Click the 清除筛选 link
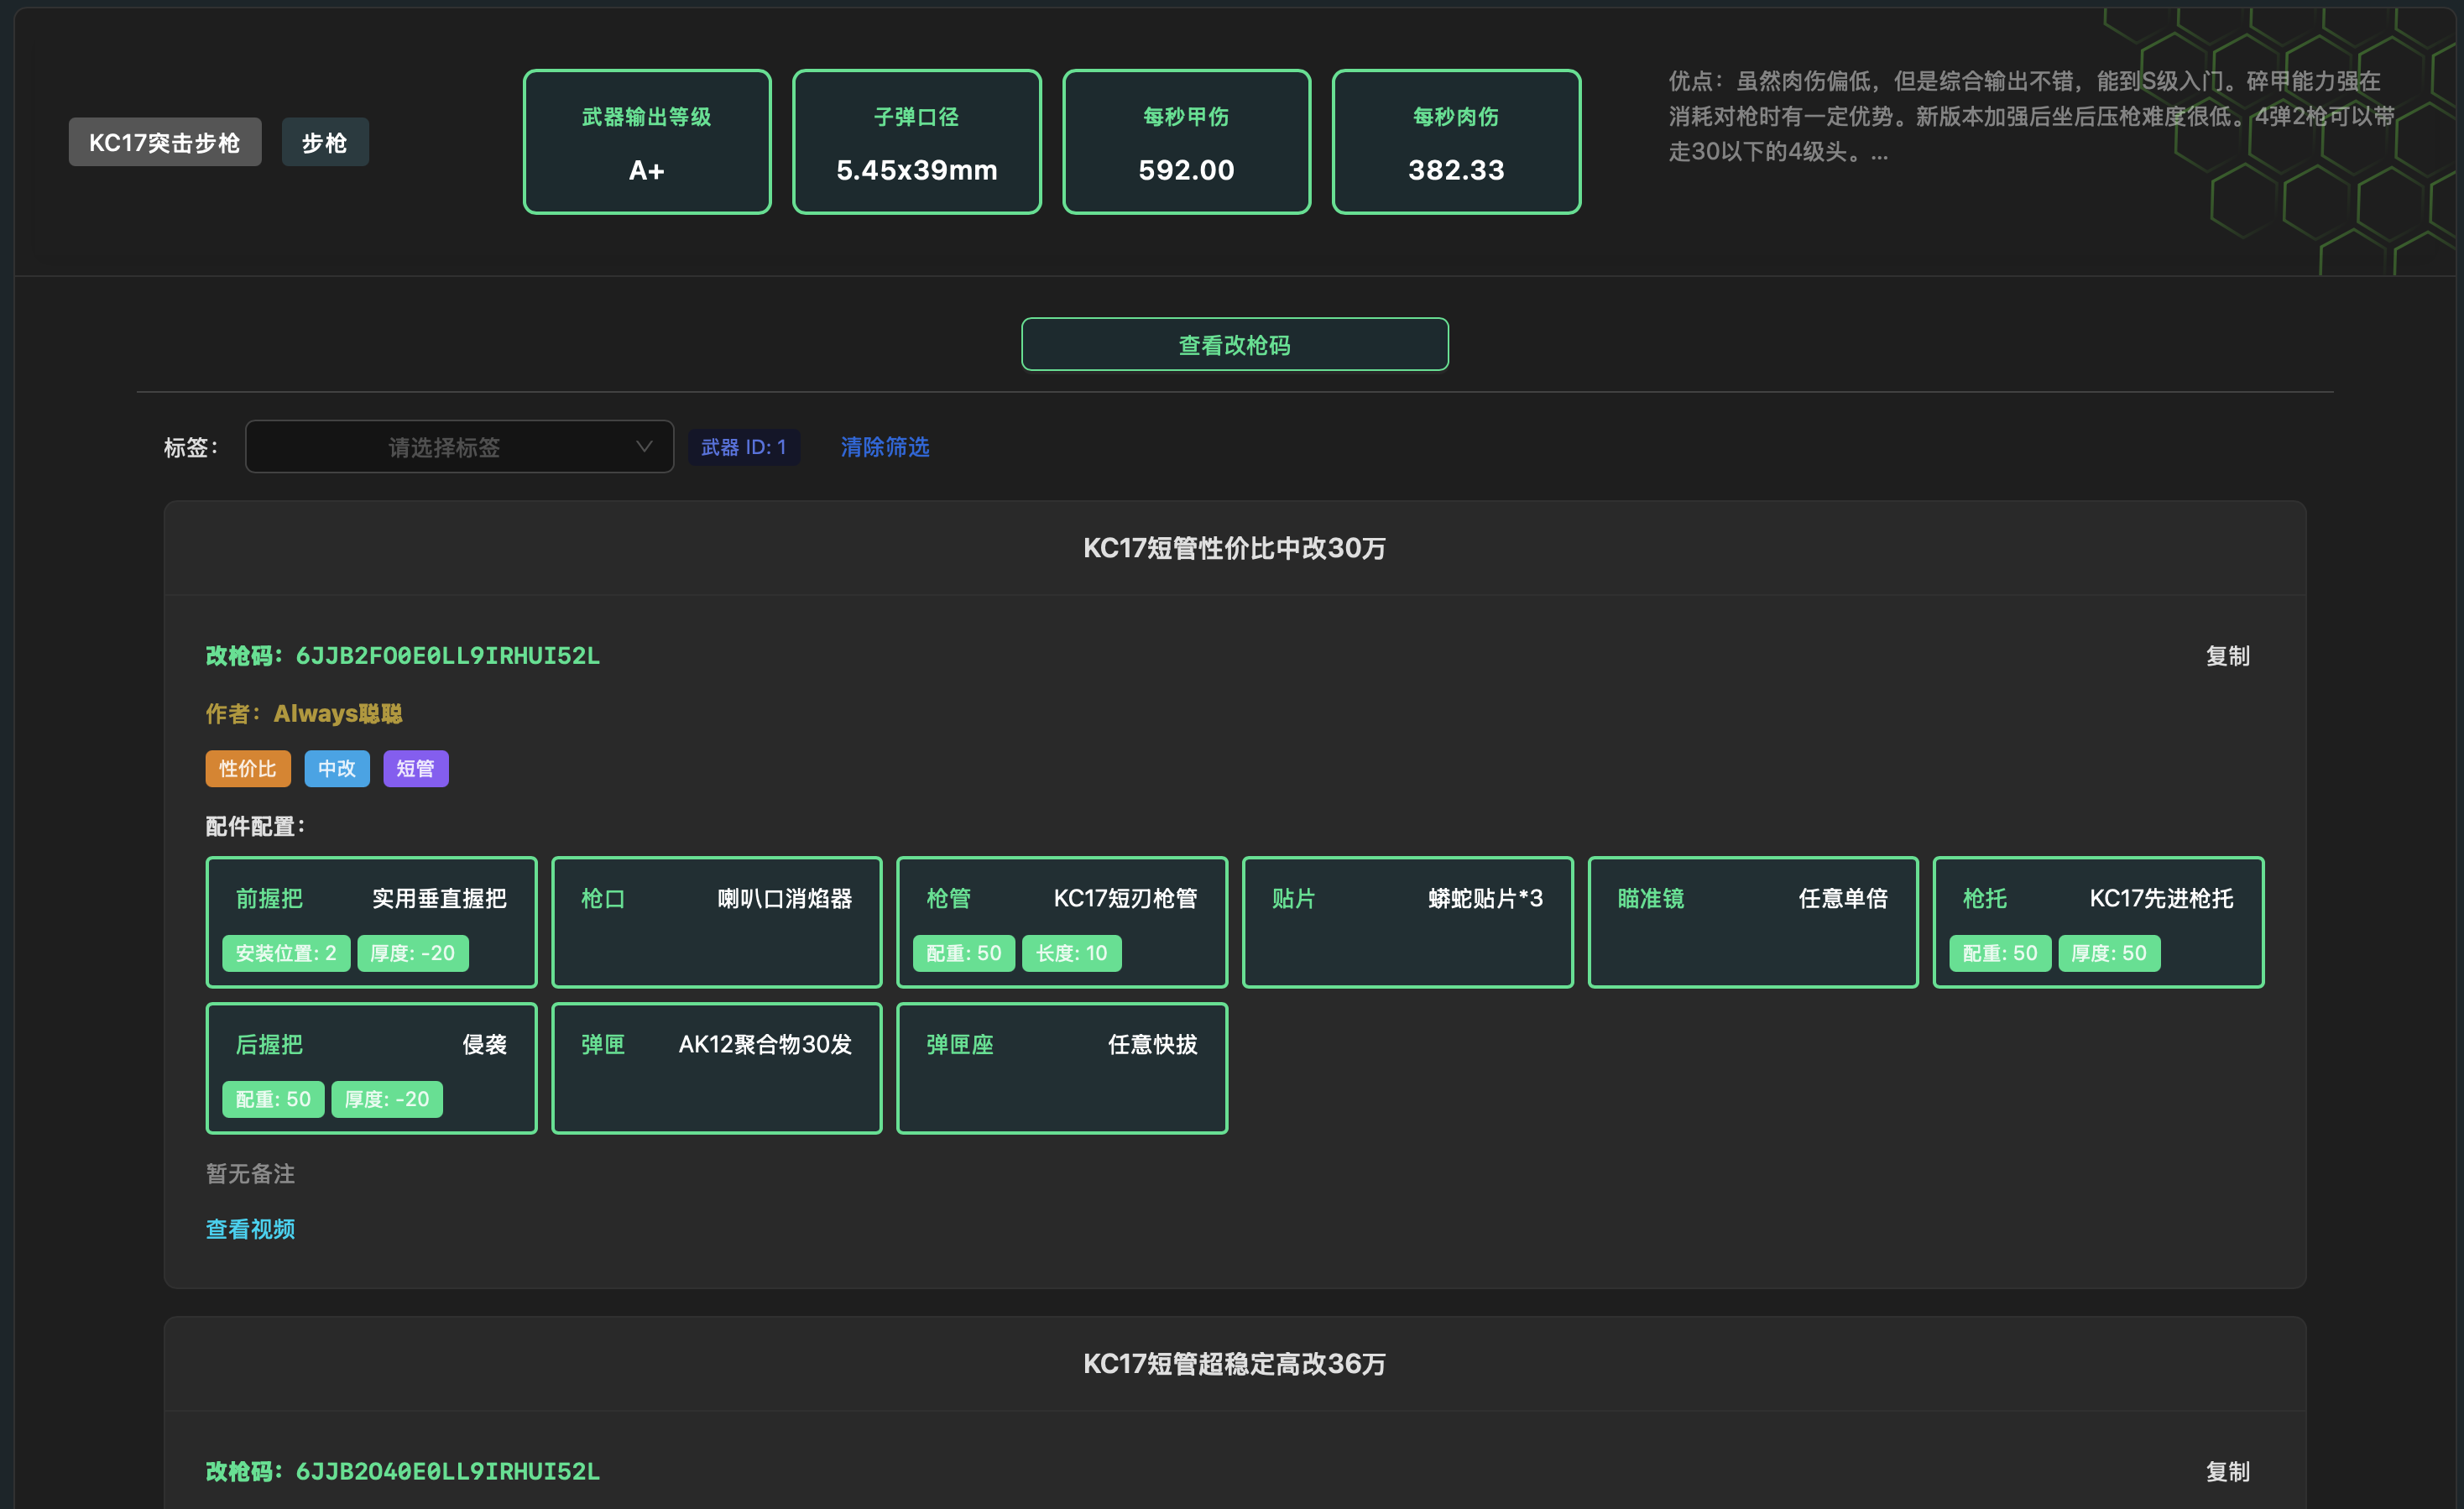 coord(884,447)
